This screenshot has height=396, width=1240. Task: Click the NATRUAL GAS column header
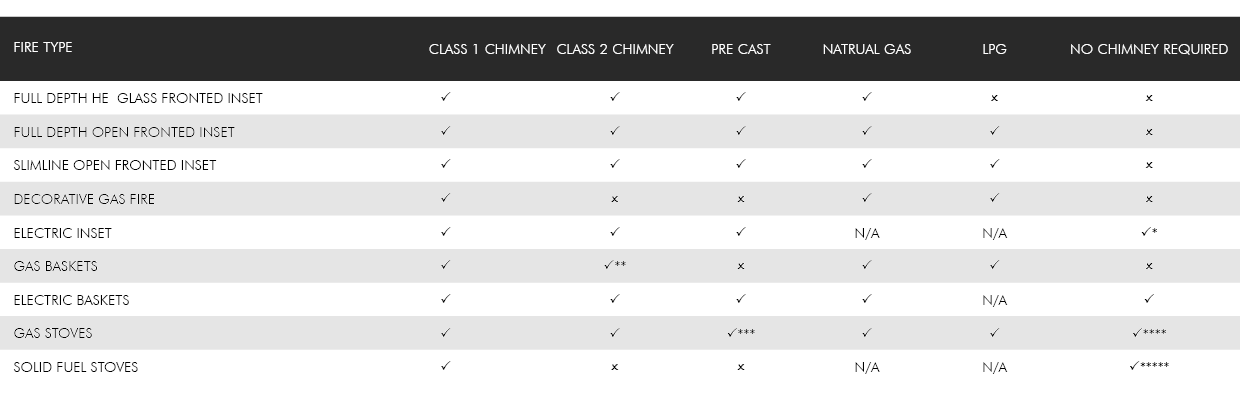[867, 49]
